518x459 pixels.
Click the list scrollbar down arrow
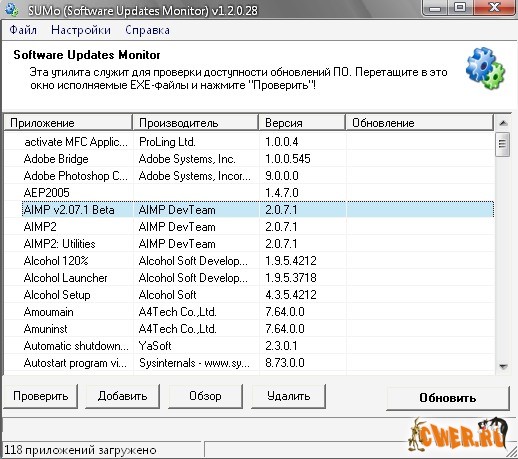(x=503, y=367)
